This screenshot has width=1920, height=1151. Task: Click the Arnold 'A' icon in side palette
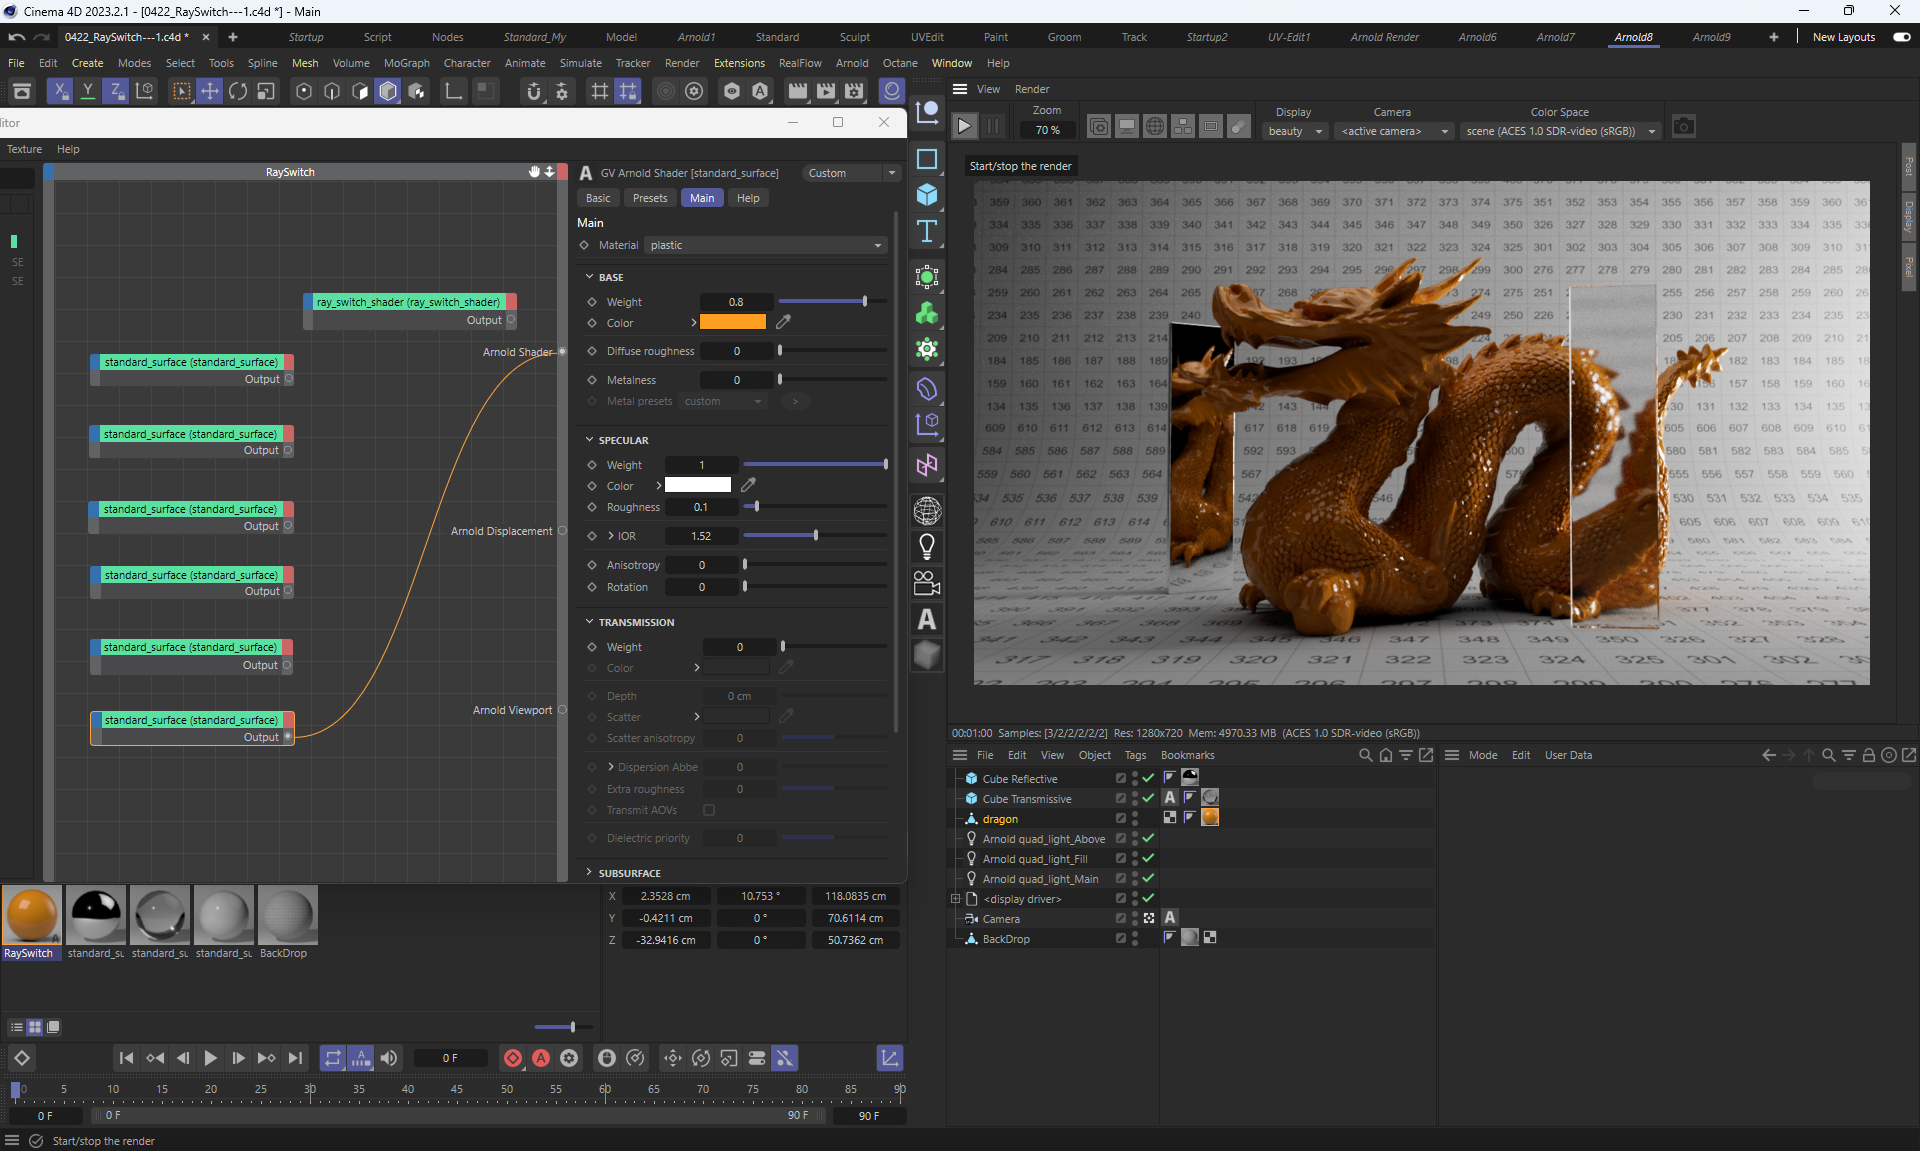point(927,620)
